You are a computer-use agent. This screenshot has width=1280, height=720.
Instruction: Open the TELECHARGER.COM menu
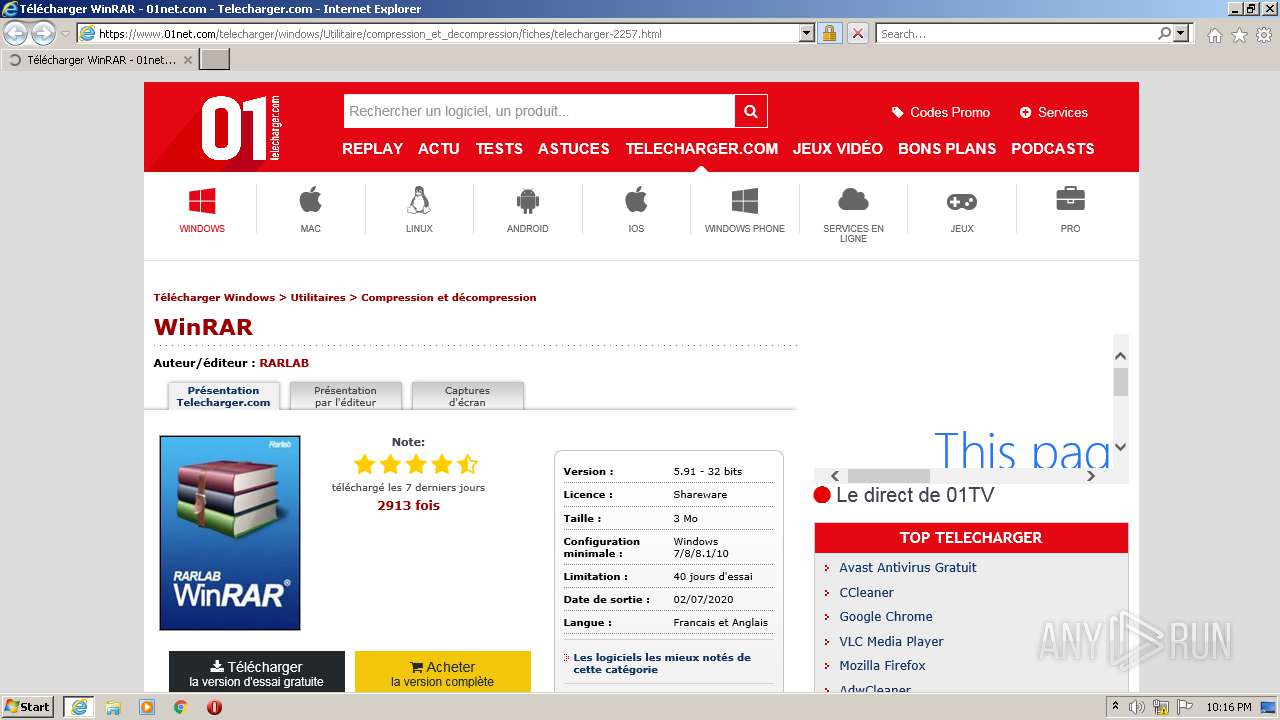(x=702, y=148)
